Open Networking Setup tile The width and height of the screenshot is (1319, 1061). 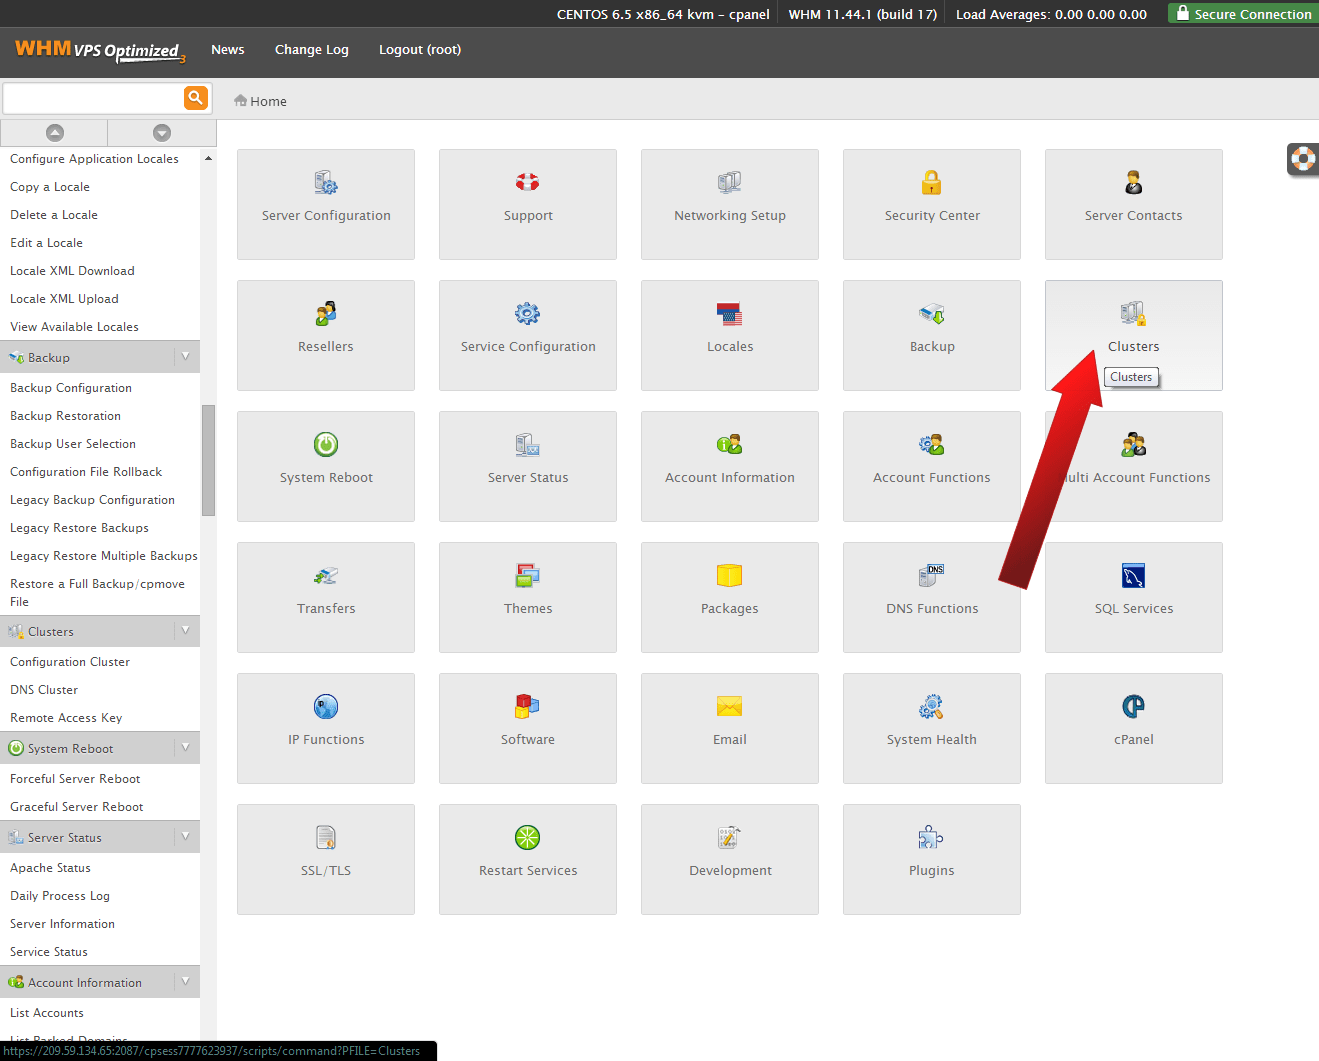click(x=730, y=204)
